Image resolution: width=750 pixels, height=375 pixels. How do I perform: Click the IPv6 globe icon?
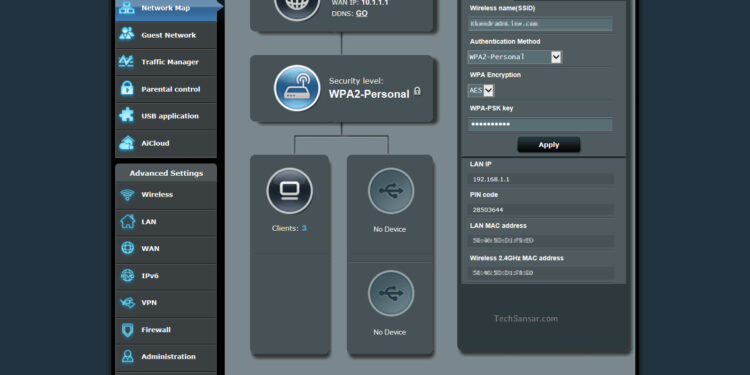click(127, 276)
